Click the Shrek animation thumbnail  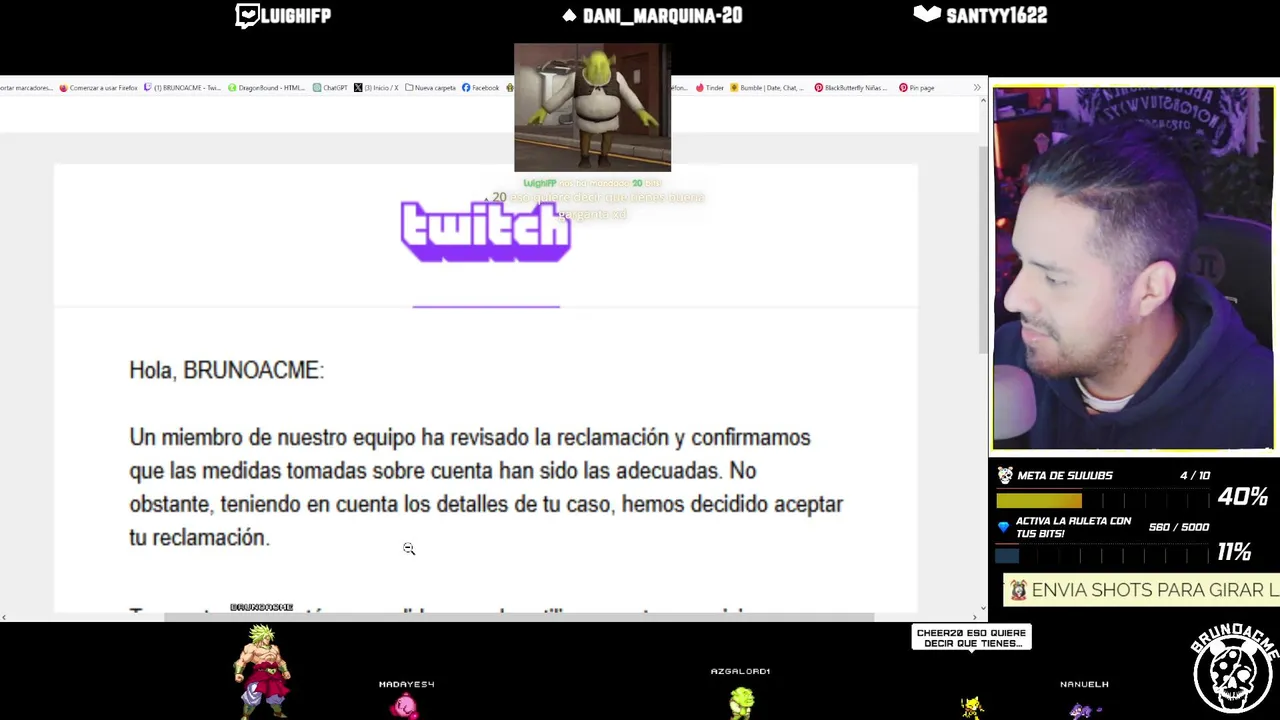click(592, 107)
